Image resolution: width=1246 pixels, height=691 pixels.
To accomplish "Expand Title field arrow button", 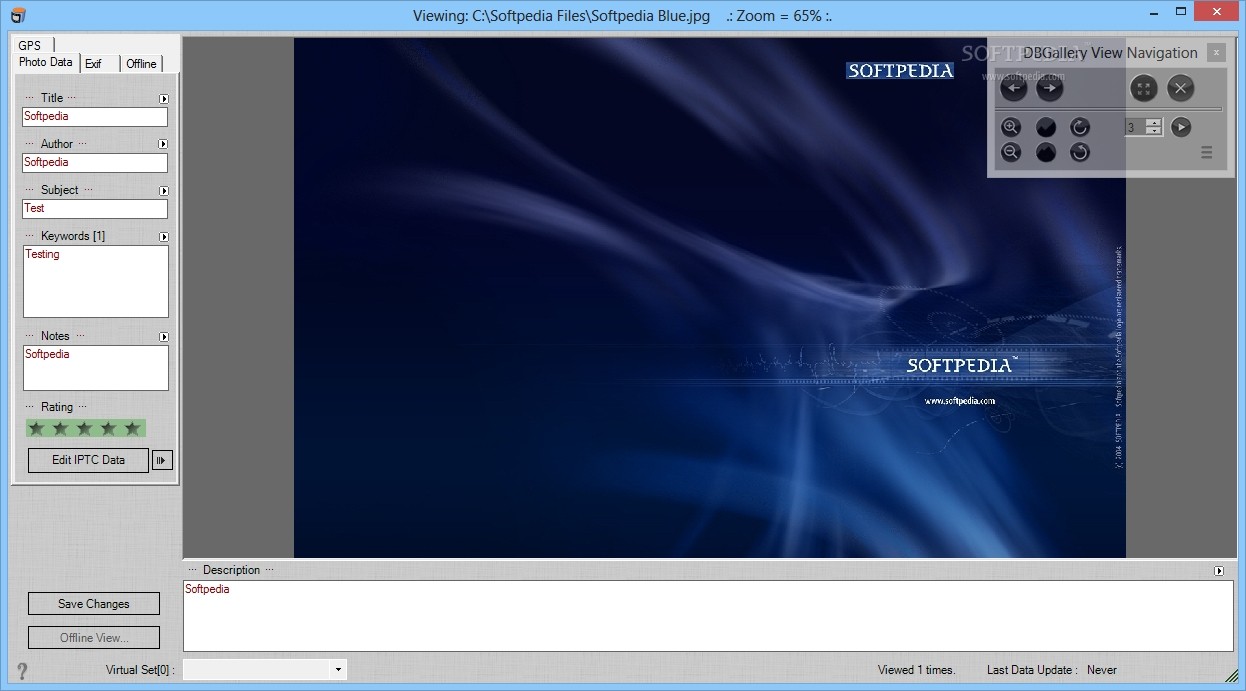I will point(164,99).
